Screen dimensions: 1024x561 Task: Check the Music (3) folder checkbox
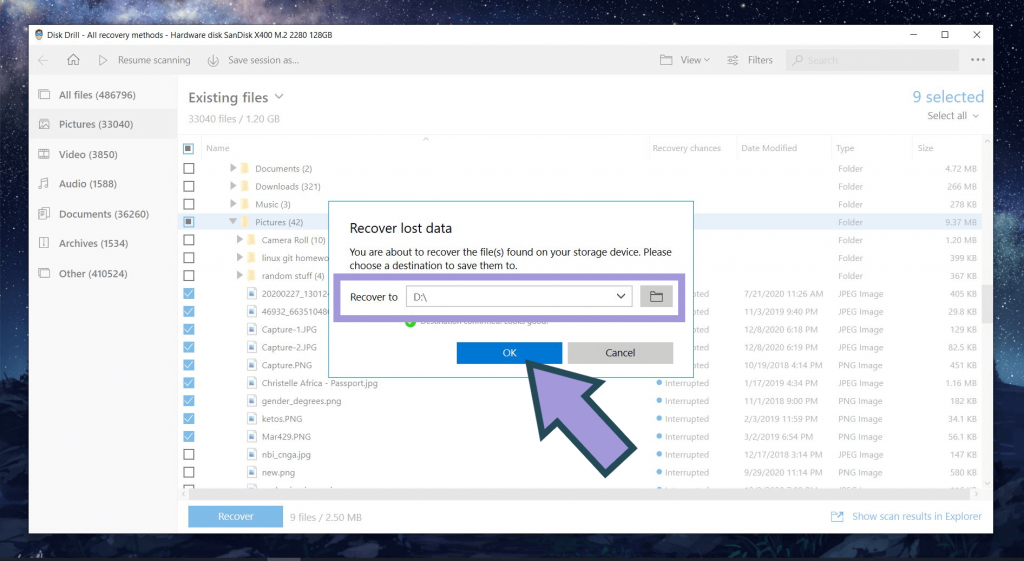tap(189, 204)
